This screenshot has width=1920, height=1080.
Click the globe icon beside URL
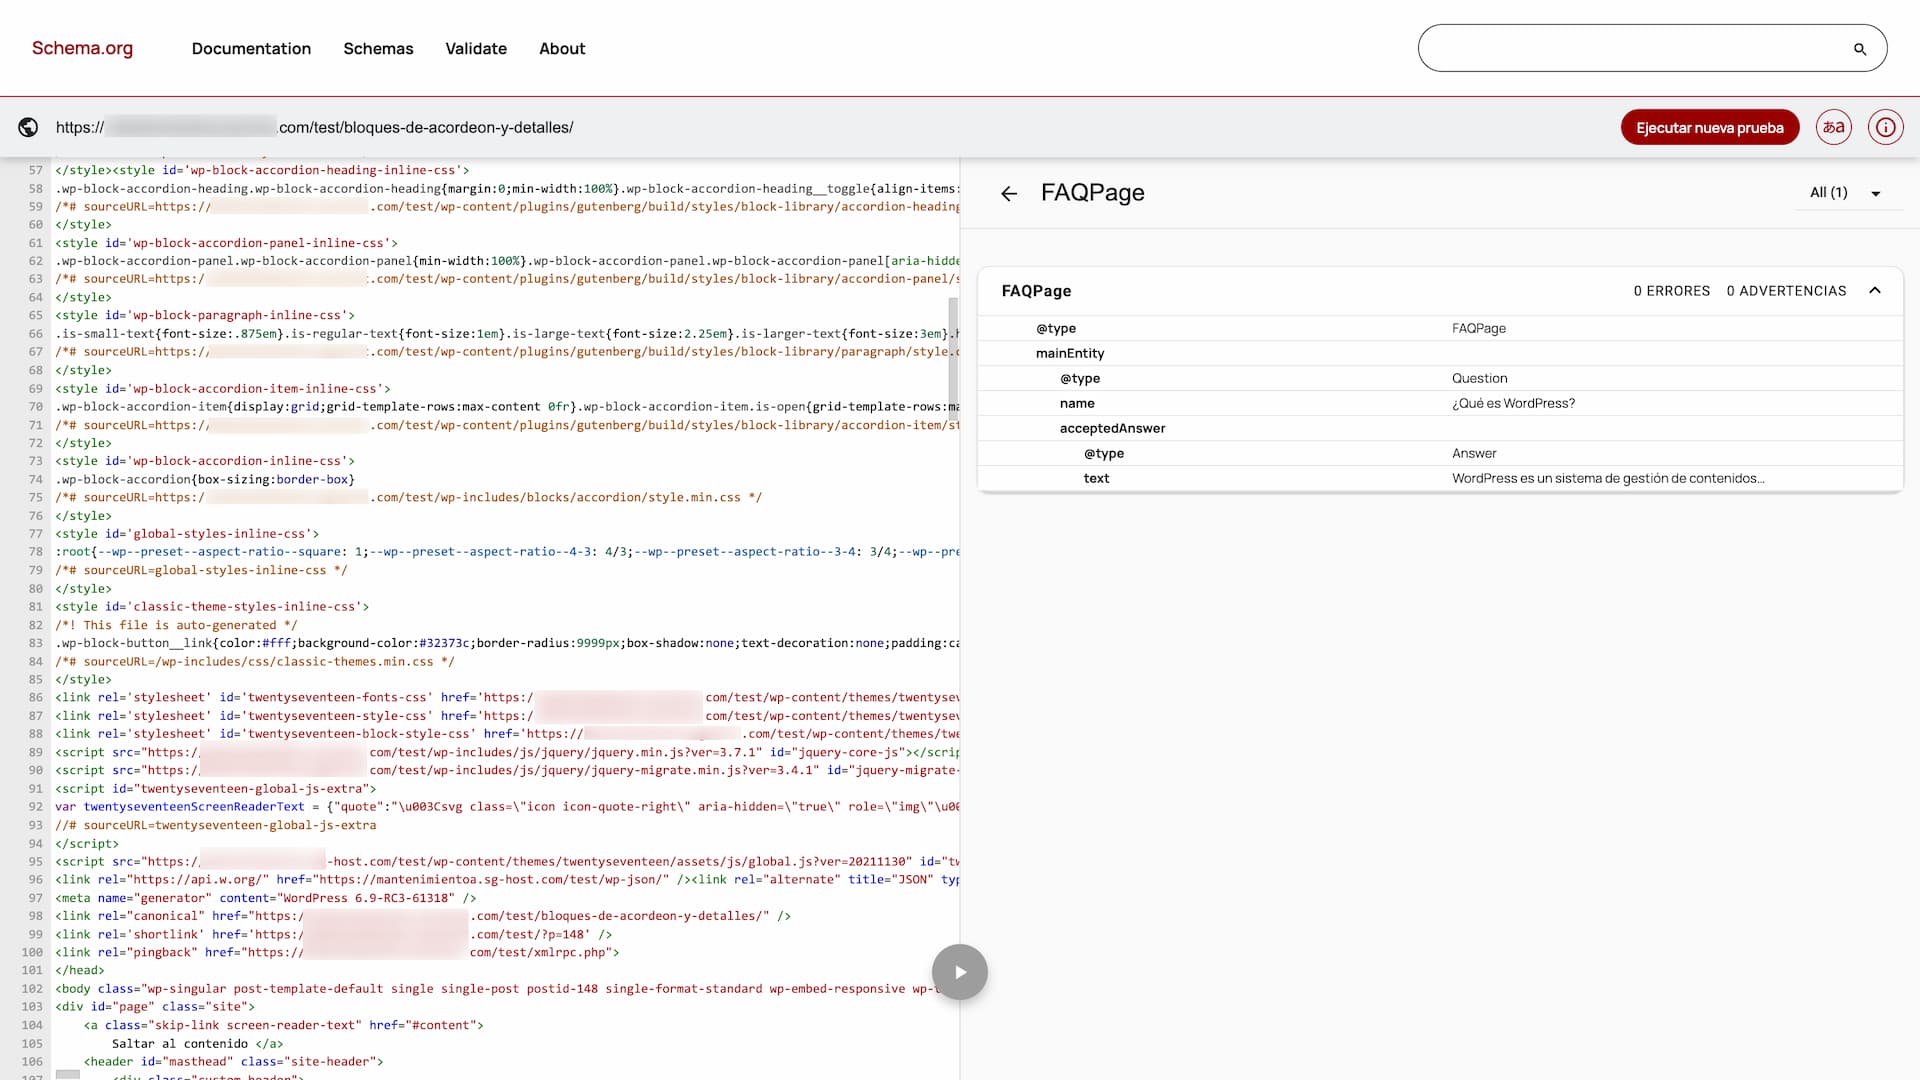click(29, 127)
